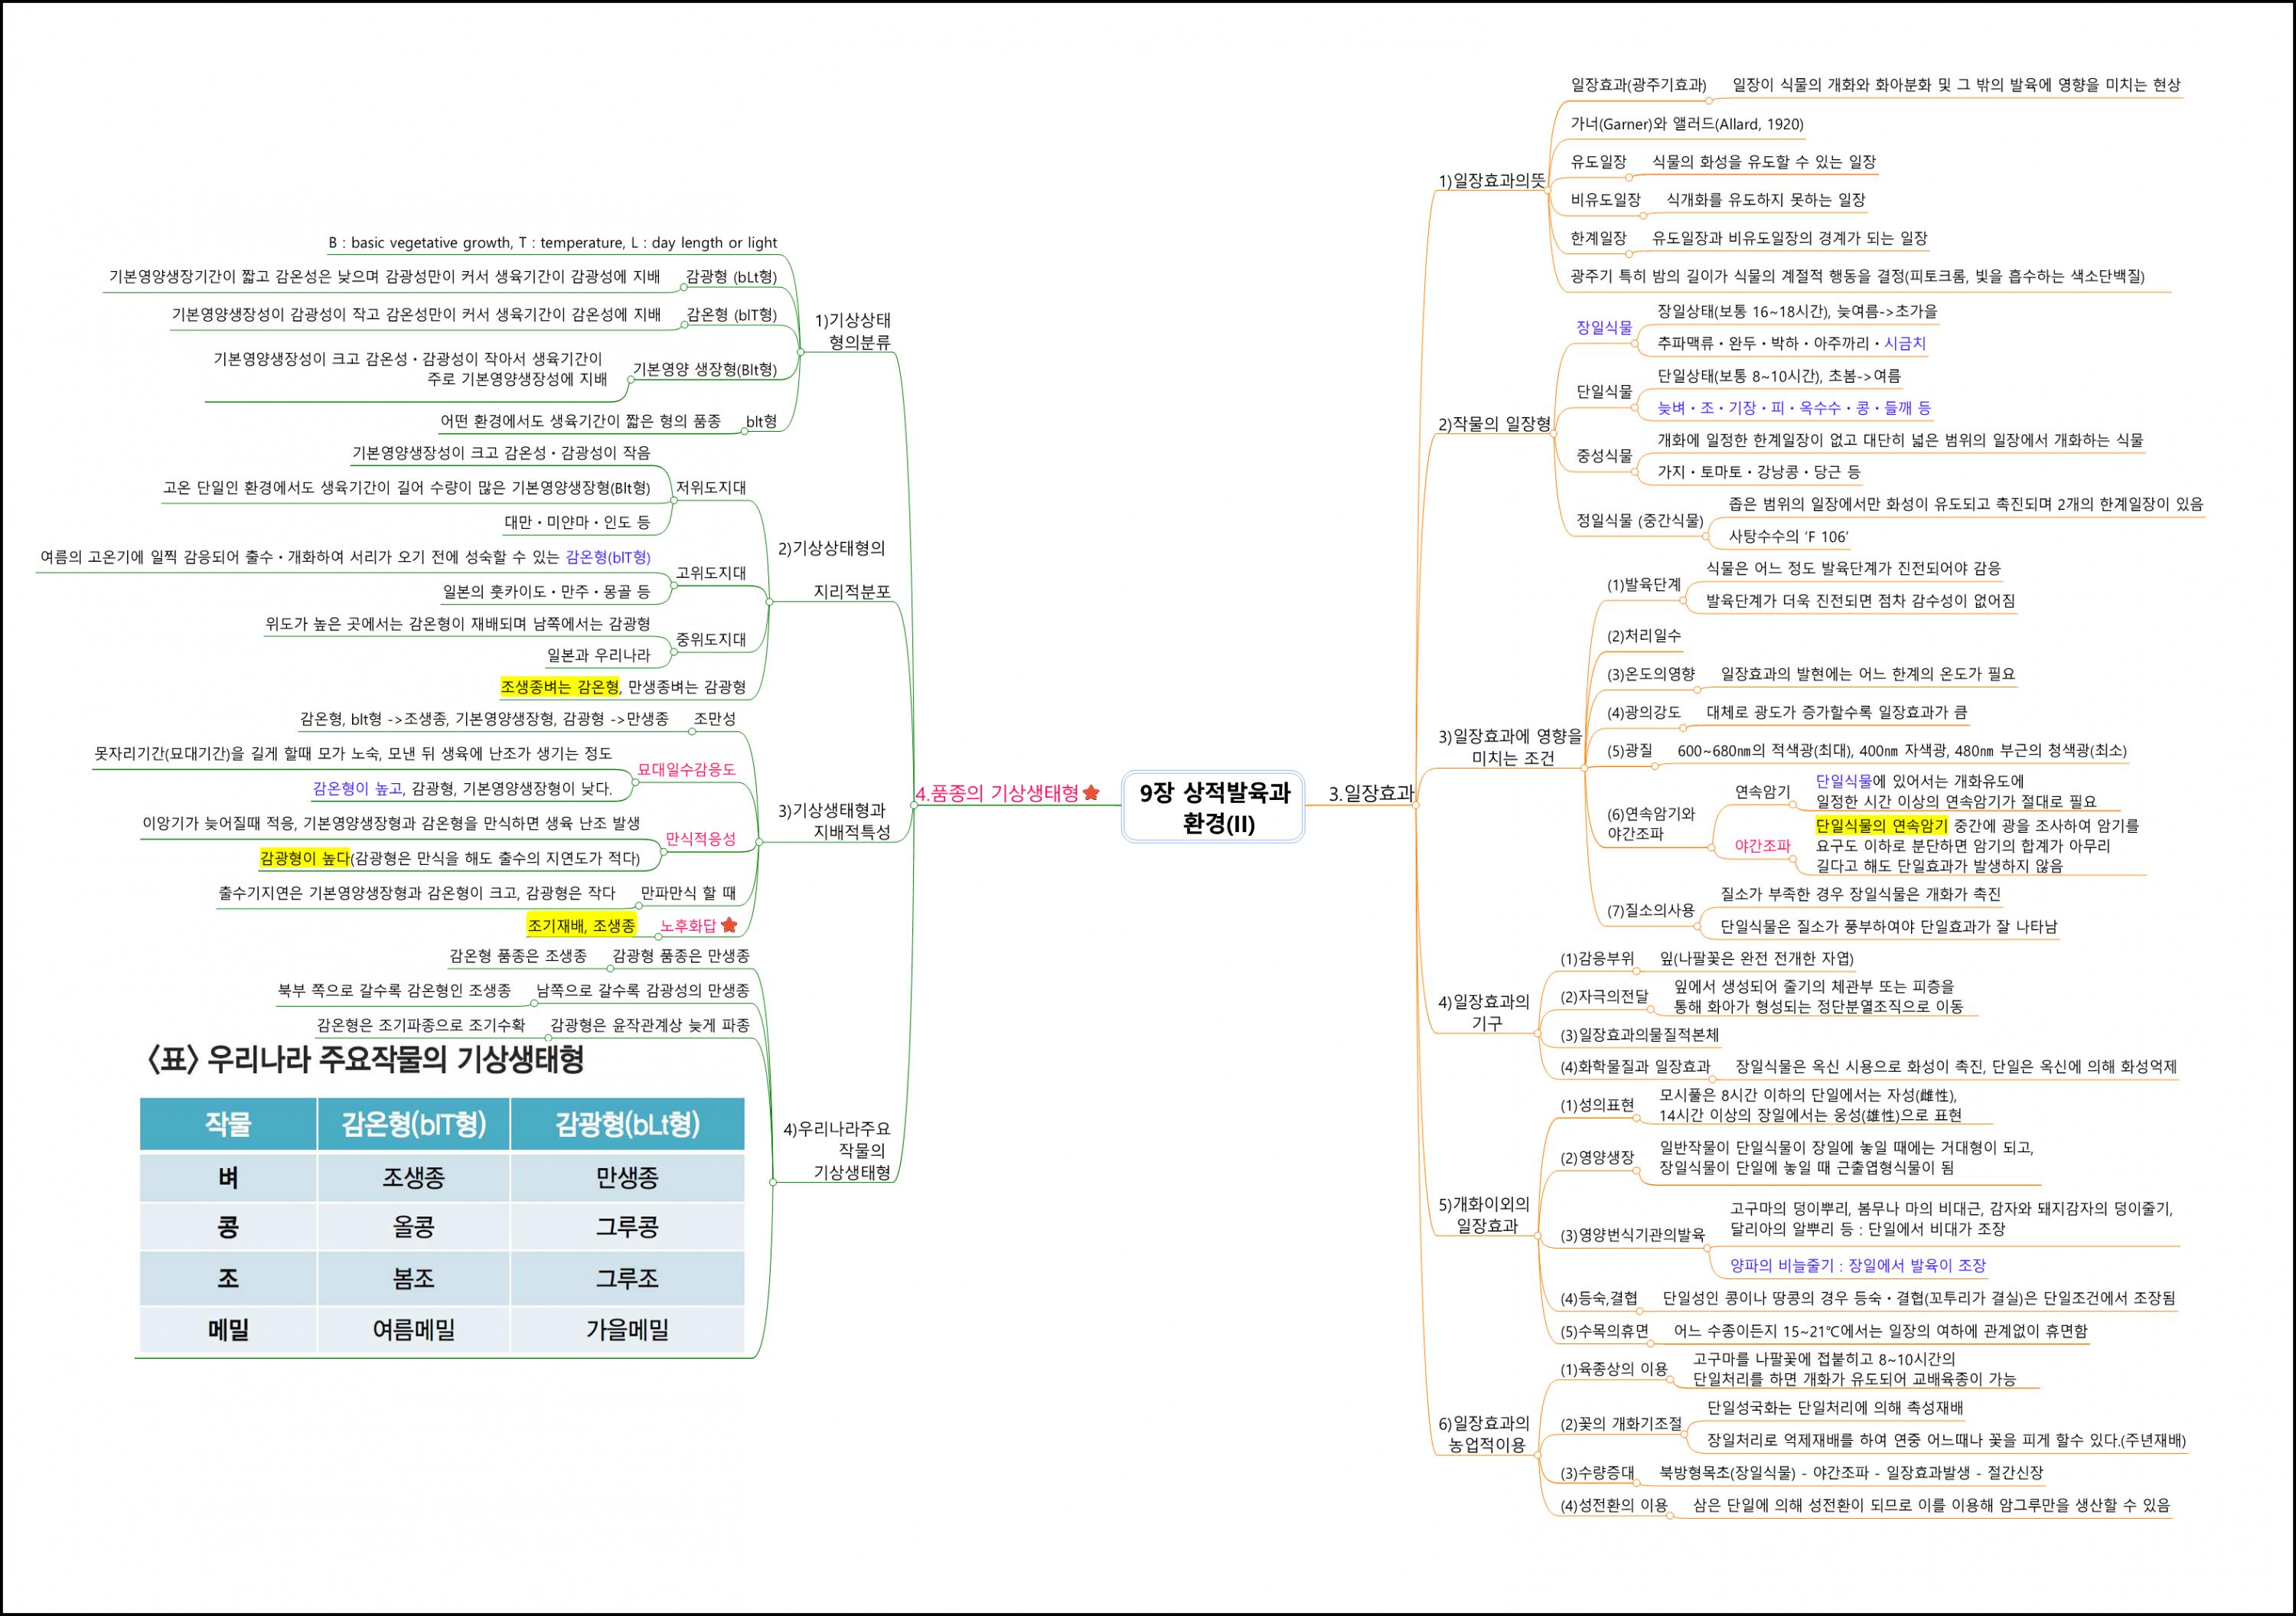Collapse the junction circle of 3)기상생태형과 지배적특성
2296x1616 pixels.
click(x=759, y=842)
